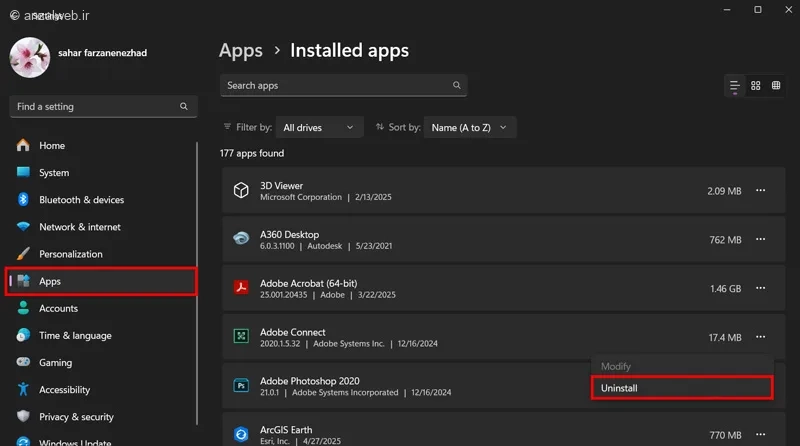
Task: Click the 3D Viewer app icon
Action: point(241,191)
